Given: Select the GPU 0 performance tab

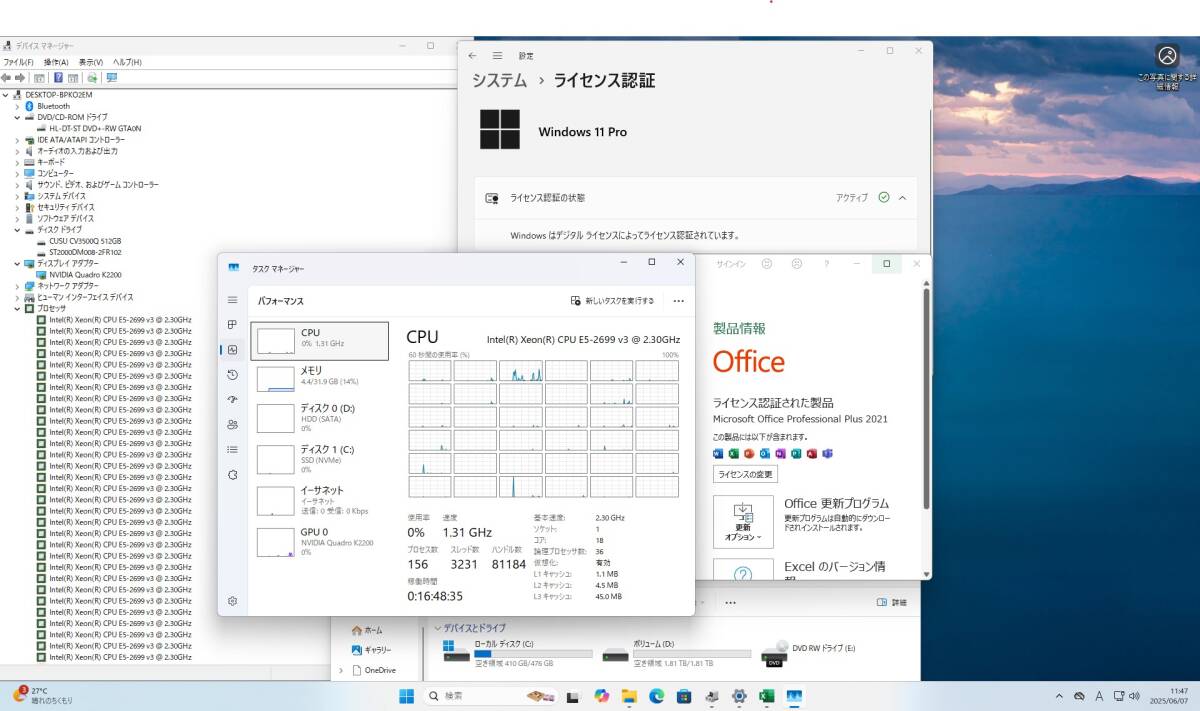Looking at the screenshot, I should point(319,542).
